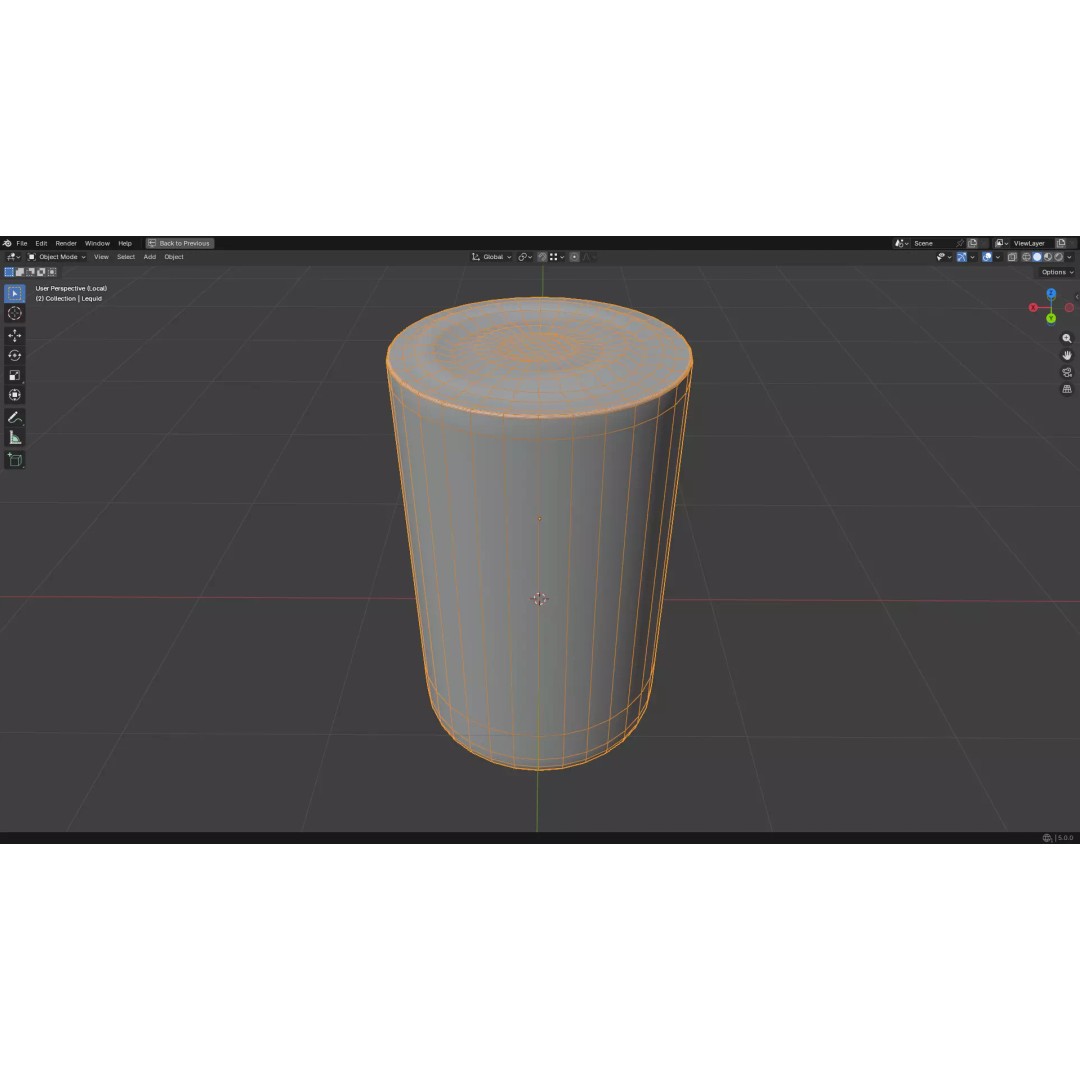Select the Rotate tool
Viewport: 1080px width, 1080px height.
(x=14, y=355)
